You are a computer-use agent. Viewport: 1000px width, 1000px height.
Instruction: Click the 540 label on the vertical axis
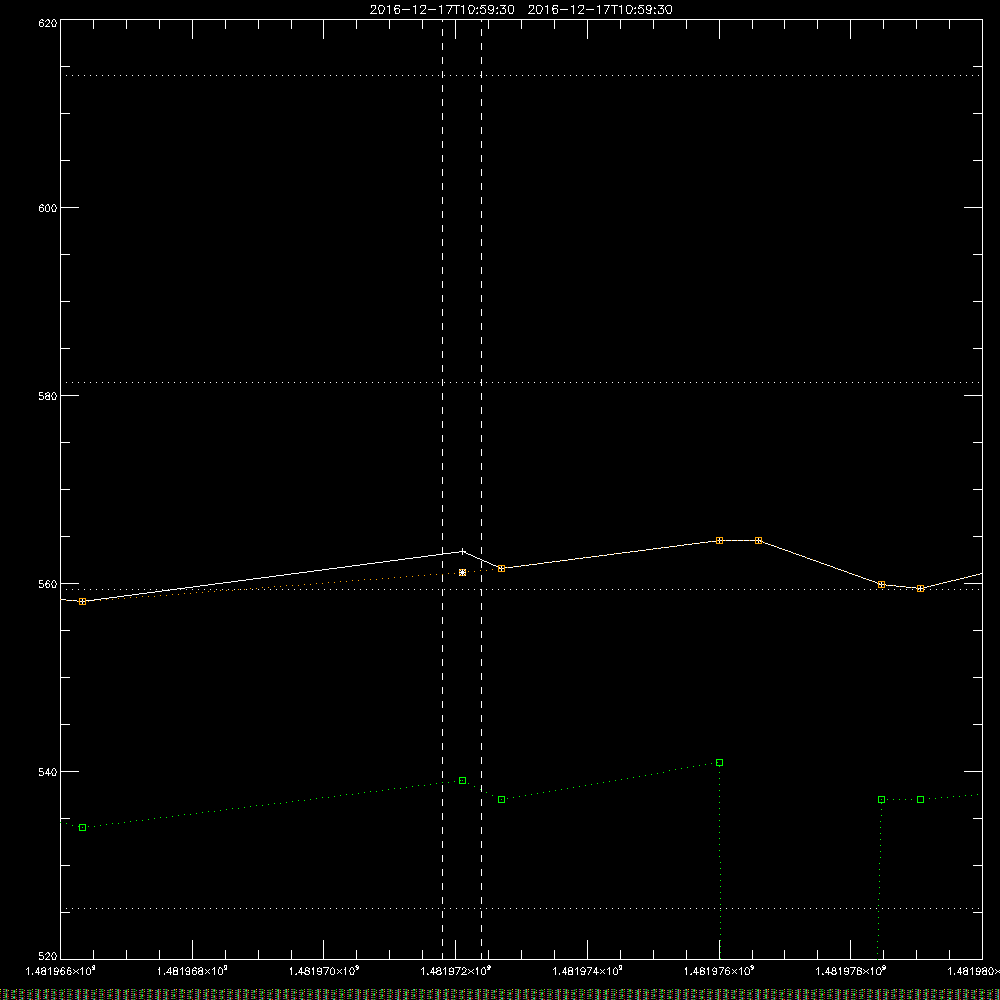48,772
